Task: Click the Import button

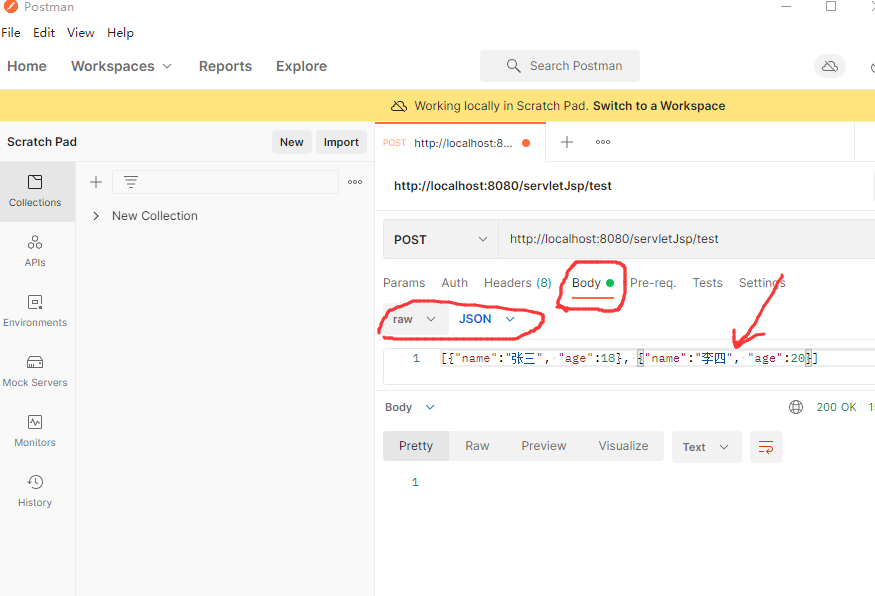Action: [x=342, y=142]
